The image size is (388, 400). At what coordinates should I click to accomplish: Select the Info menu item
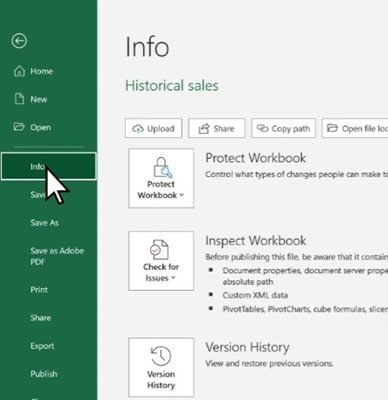48,166
